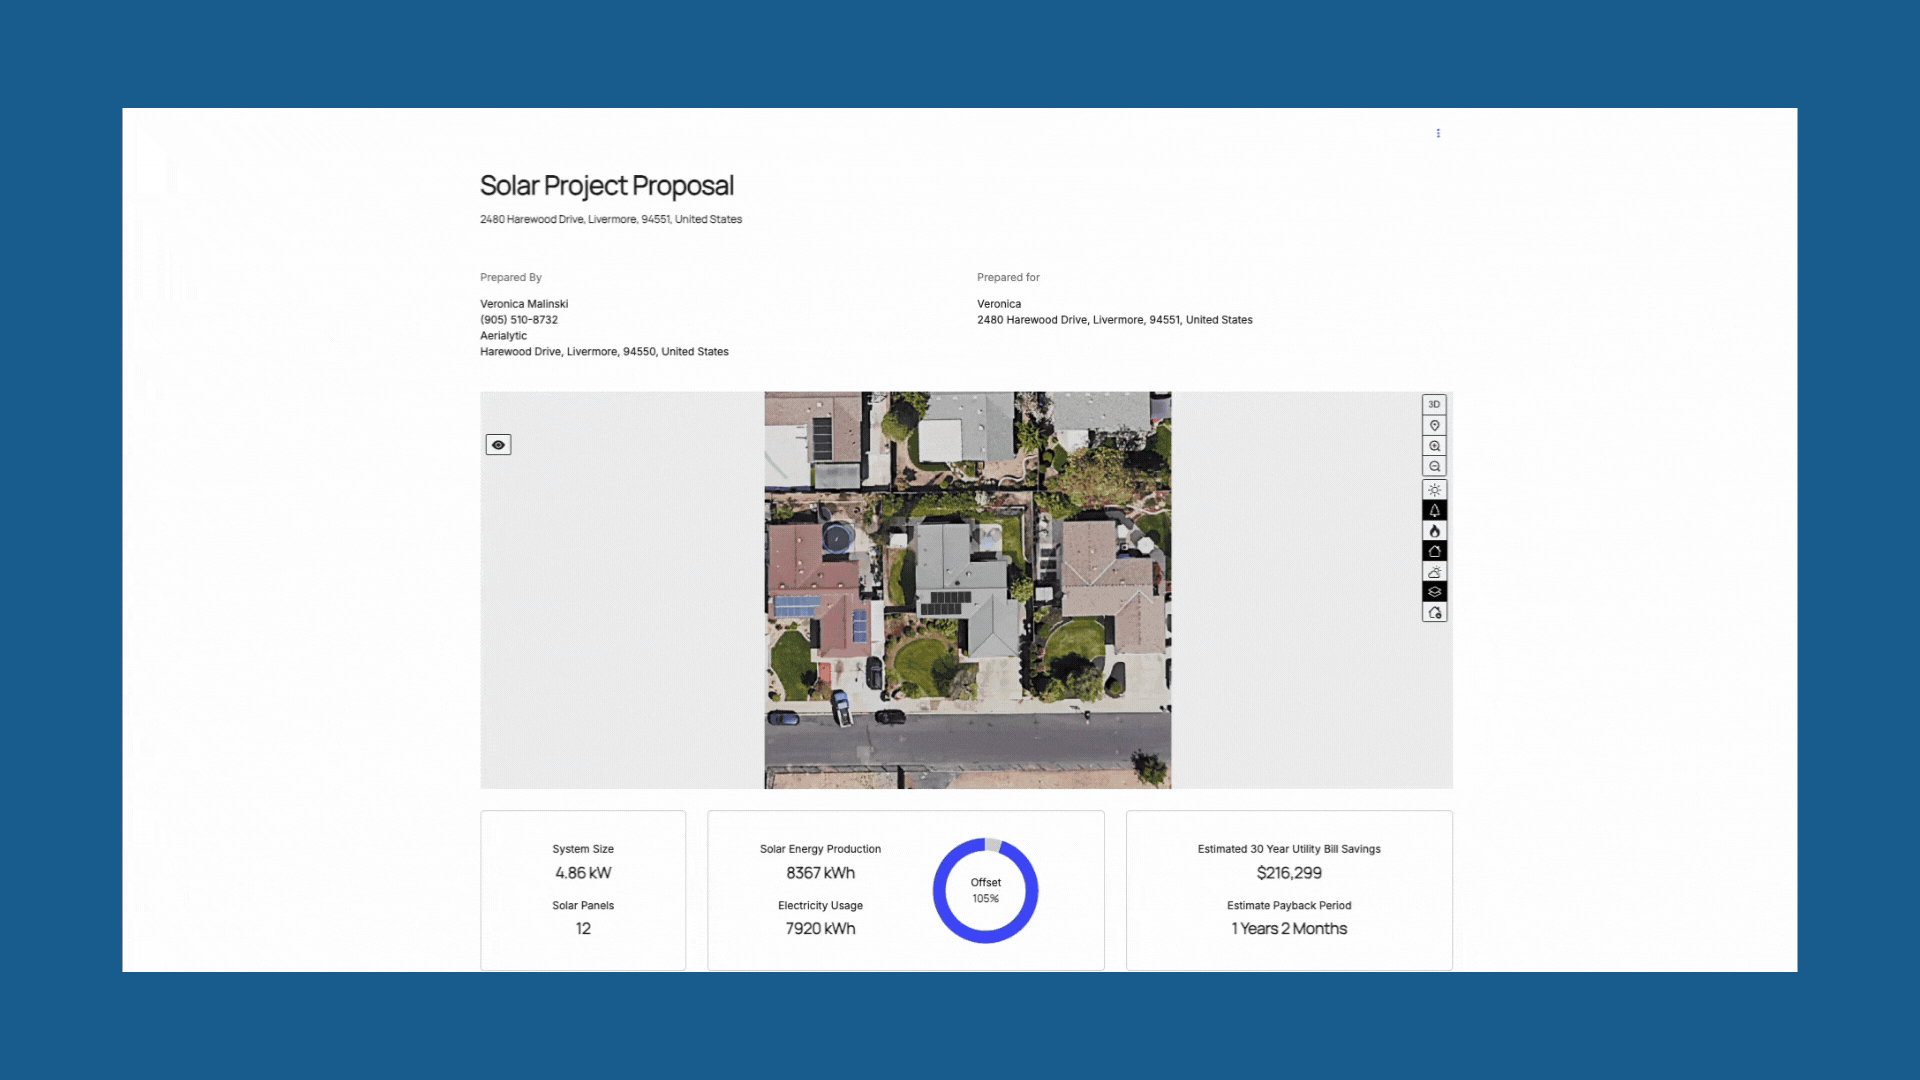Toggle the stacked layers icon

pyautogui.click(x=1434, y=592)
